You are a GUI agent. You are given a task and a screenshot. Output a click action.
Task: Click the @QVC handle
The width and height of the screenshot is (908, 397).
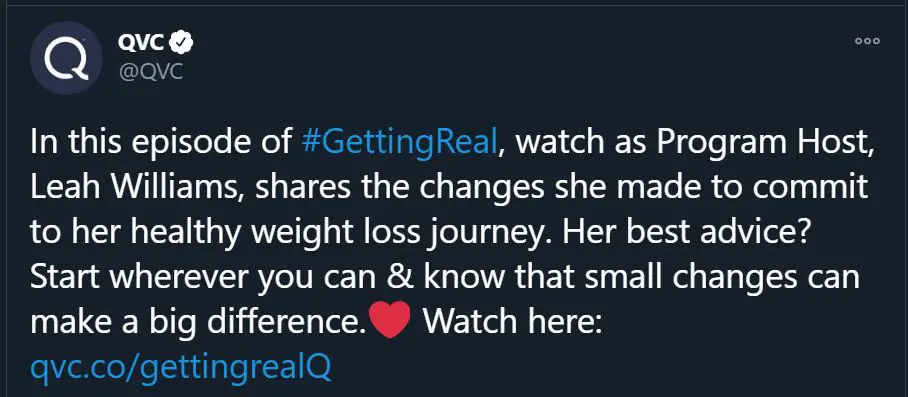pos(151,71)
